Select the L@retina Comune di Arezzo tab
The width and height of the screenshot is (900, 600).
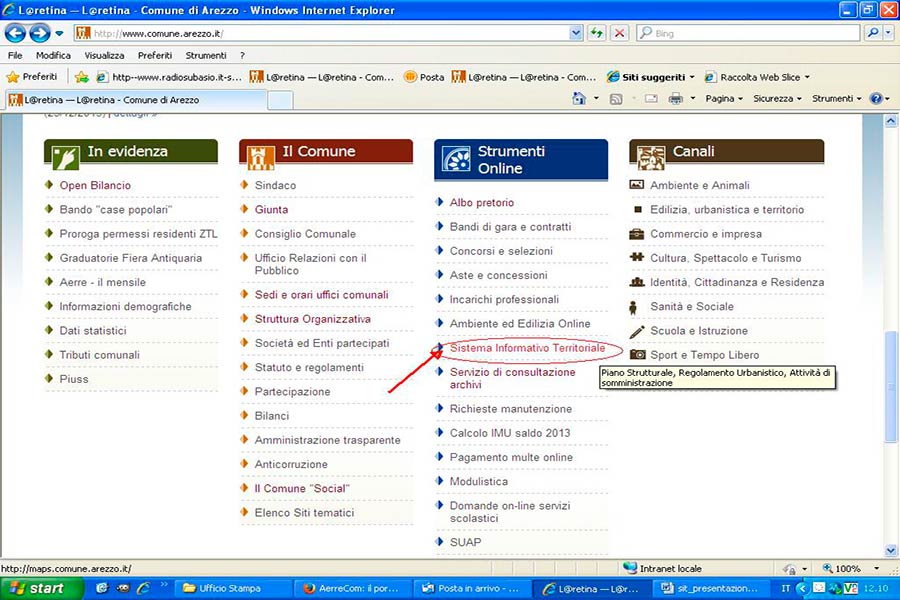[135, 100]
